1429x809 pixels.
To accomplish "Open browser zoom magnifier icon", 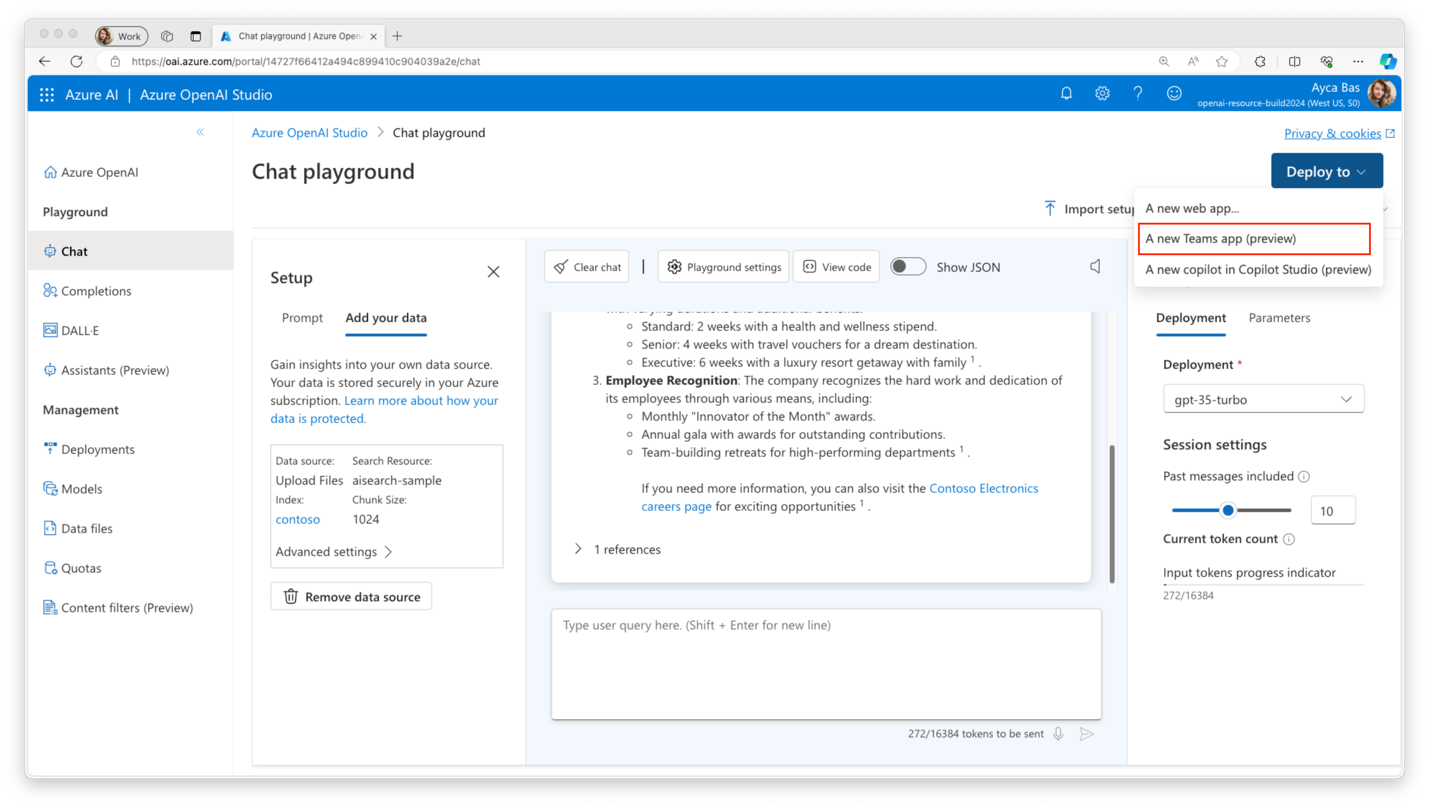I will (1164, 61).
